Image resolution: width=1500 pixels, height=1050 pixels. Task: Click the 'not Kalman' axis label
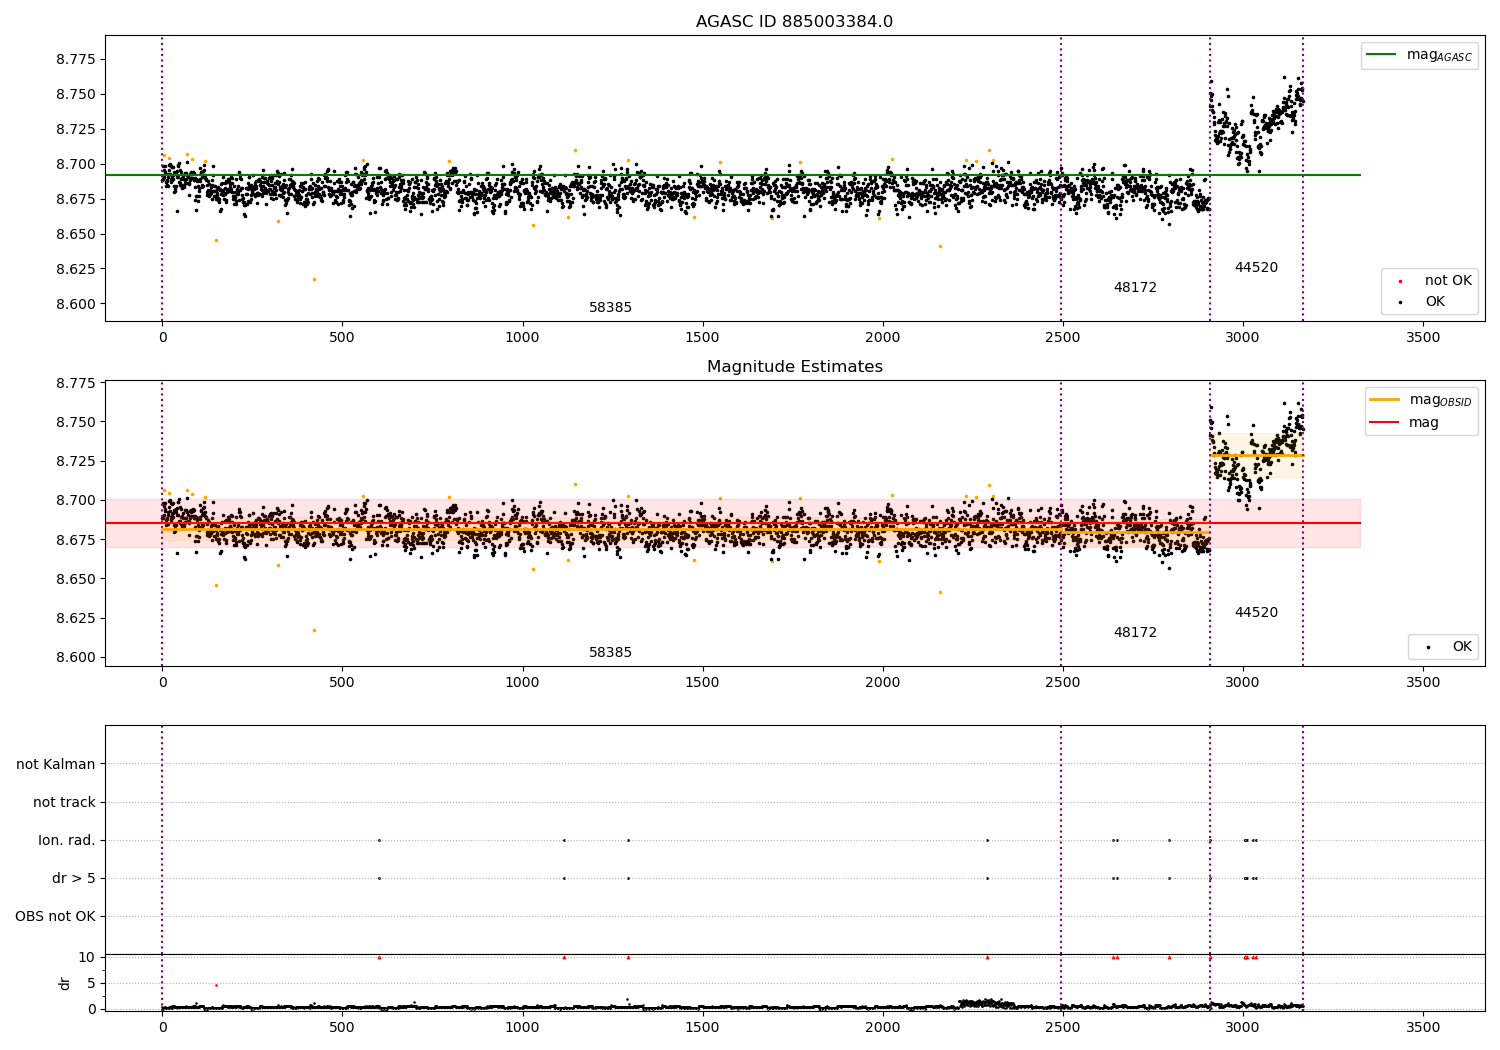tap(56, 764)
